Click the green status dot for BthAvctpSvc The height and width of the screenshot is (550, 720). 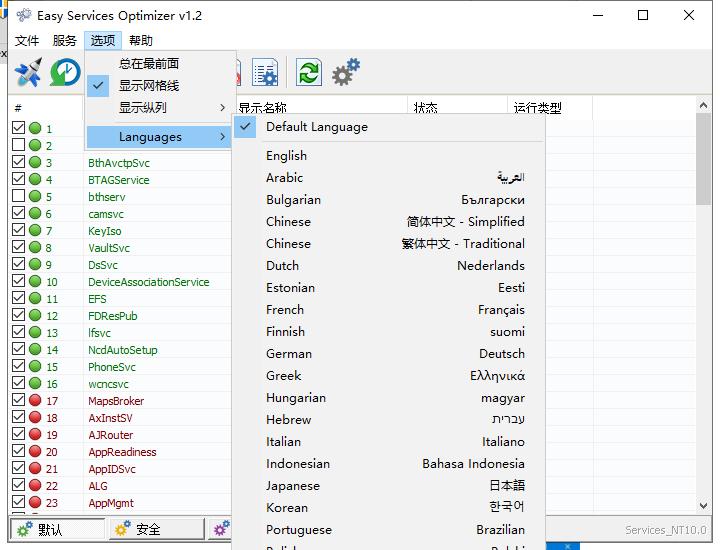[x=35, y=163]
